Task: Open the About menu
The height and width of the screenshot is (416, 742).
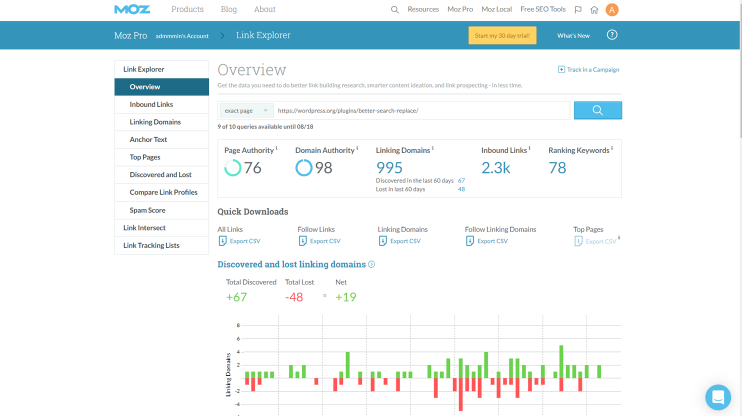Action: pyautogui.click(x=265, y=9)
